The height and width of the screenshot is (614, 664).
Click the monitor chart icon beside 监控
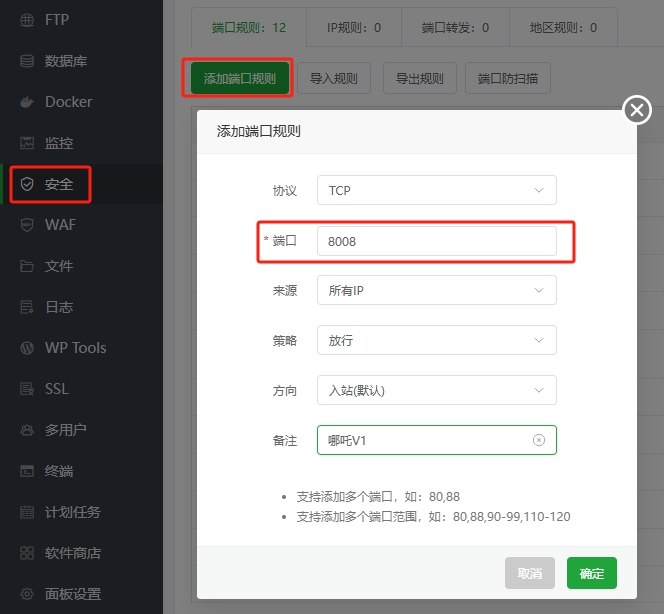pos(27,143)
